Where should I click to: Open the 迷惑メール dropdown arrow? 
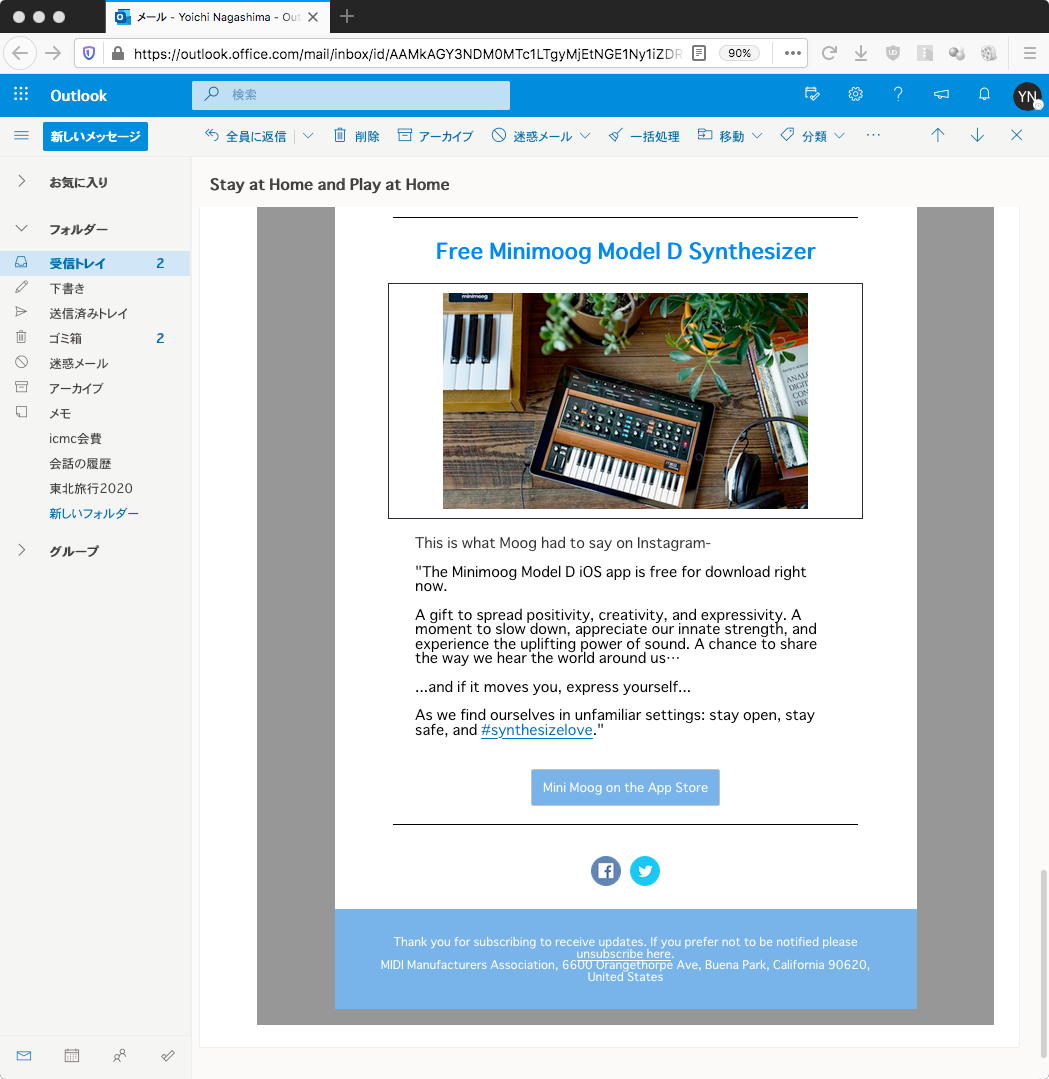(585, 136)
